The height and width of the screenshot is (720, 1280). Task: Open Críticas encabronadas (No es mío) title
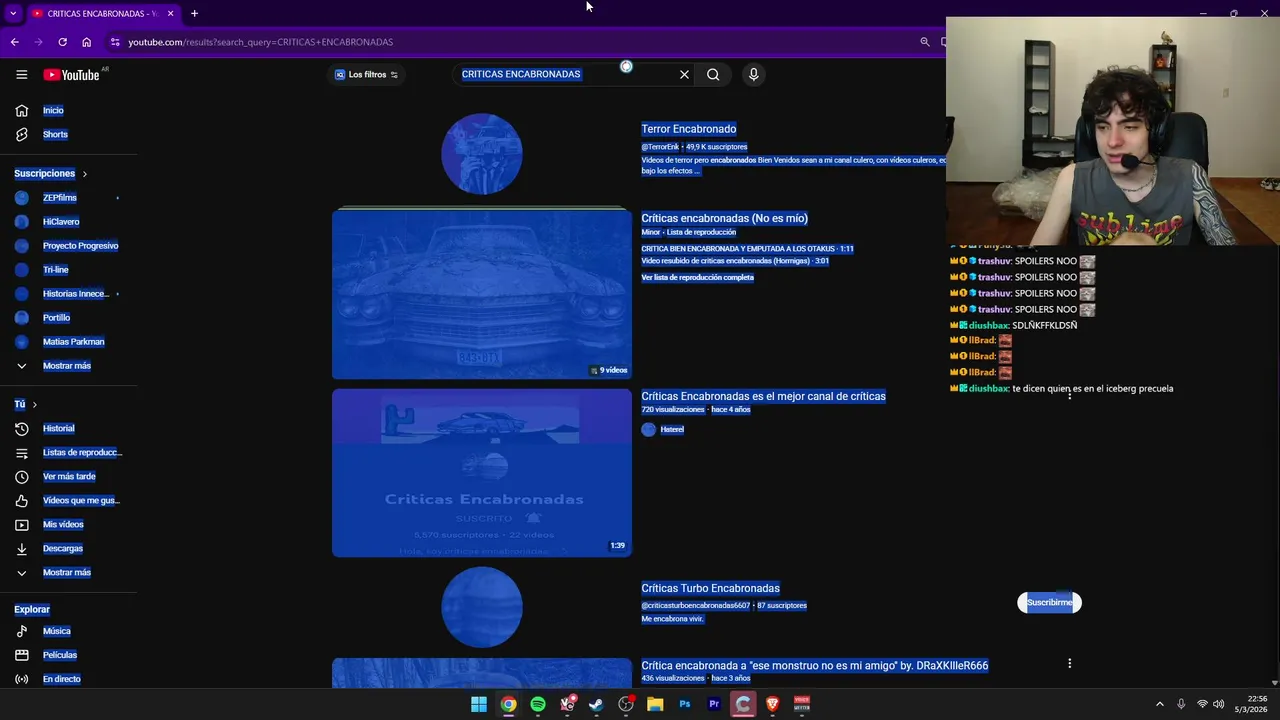click(724, 218)
